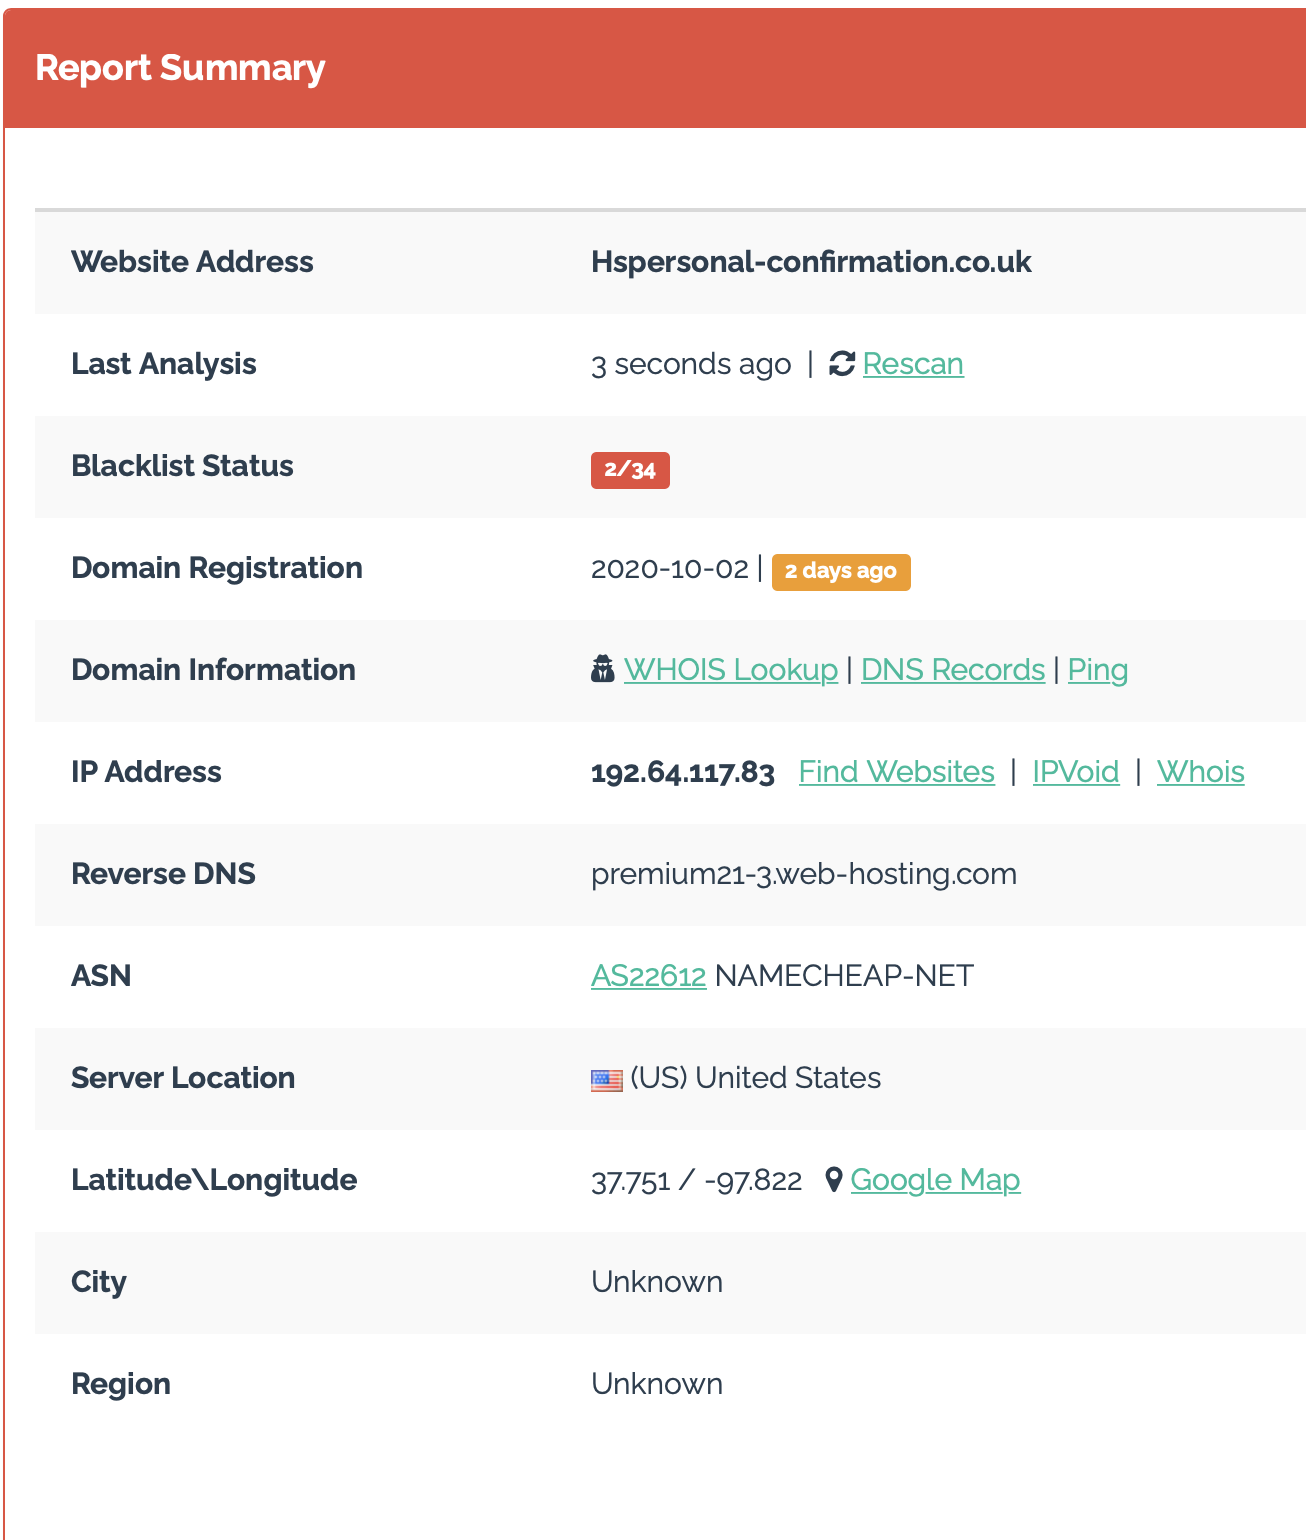Select the IP address 192.64.117.83 text
This screenshot has width=1306, height=1540.
pos(682,773)
